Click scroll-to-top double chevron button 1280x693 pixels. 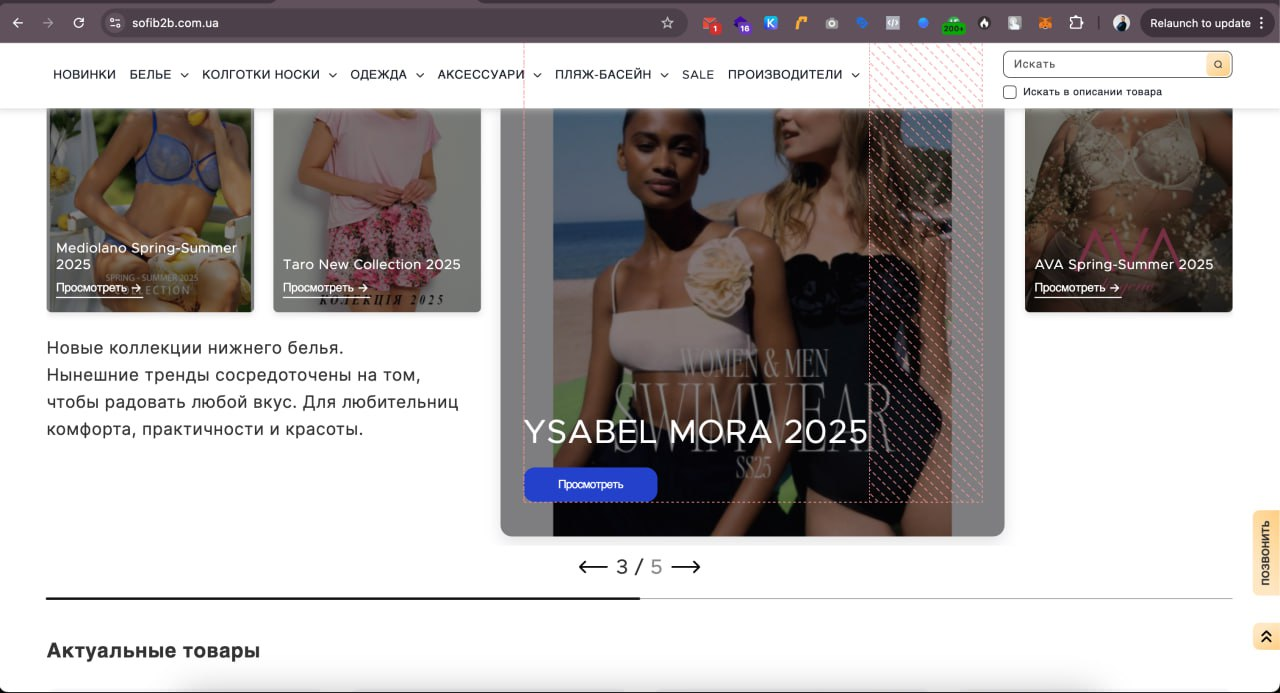coord(1266,637)
